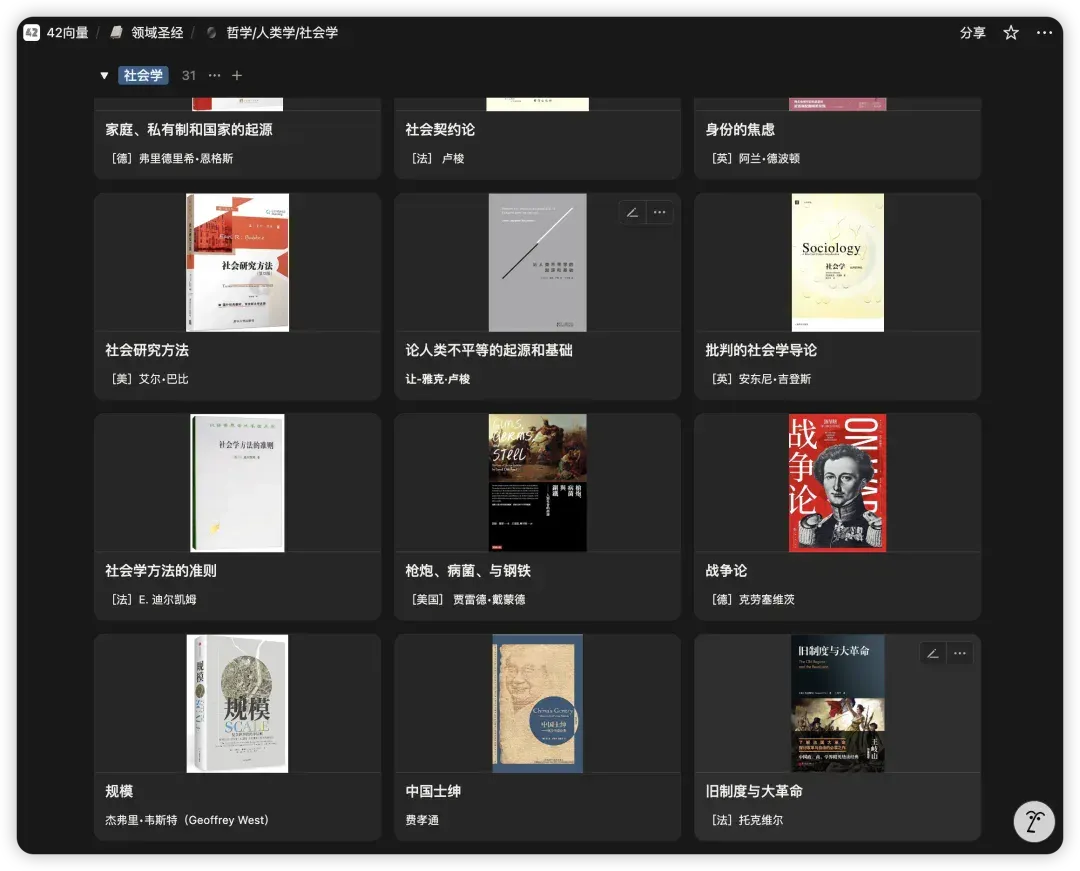
Task: Open the 社会学 group options ellipsis
Action: pos(215,76)
